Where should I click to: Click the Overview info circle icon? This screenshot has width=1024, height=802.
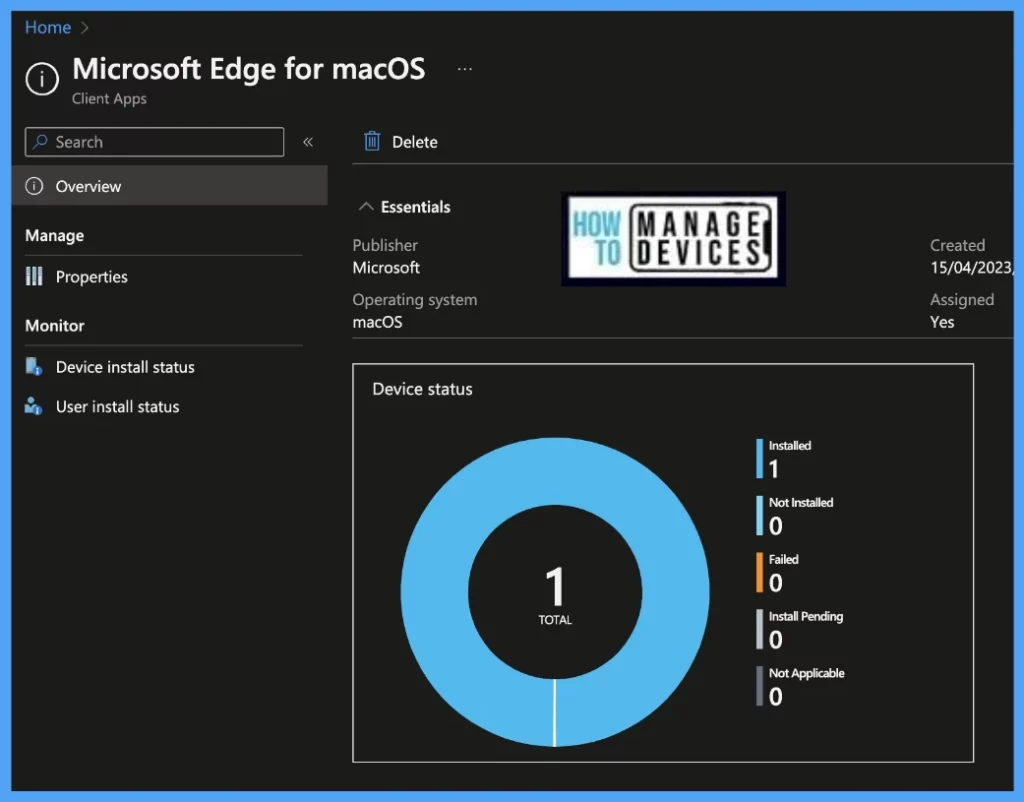pyautogui.click(x=34, y=186)
